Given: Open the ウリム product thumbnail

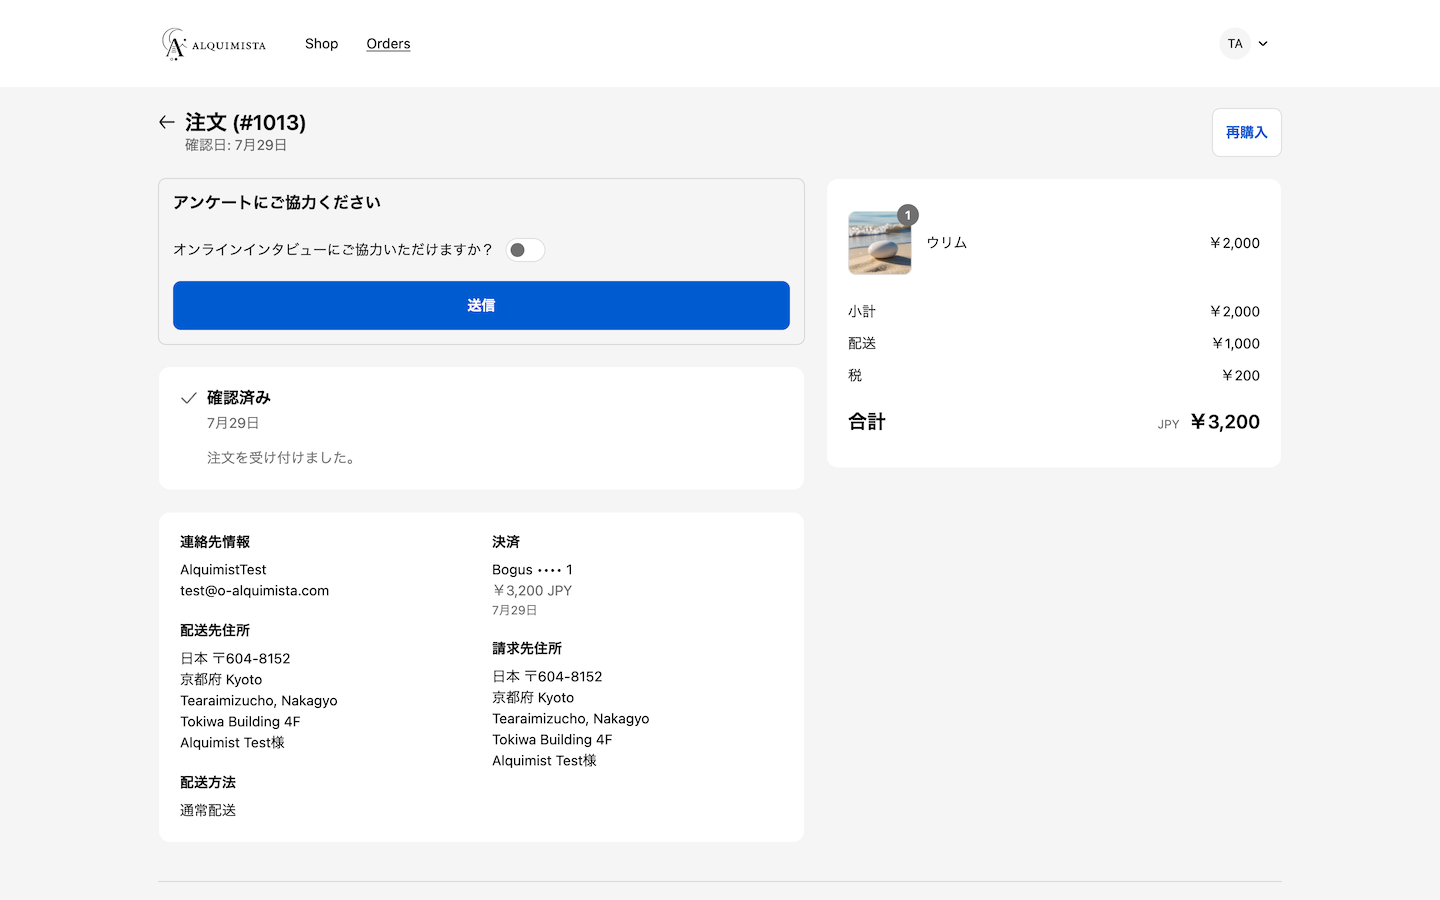Looking at the screenshot, I should click(x=879, y=243).
